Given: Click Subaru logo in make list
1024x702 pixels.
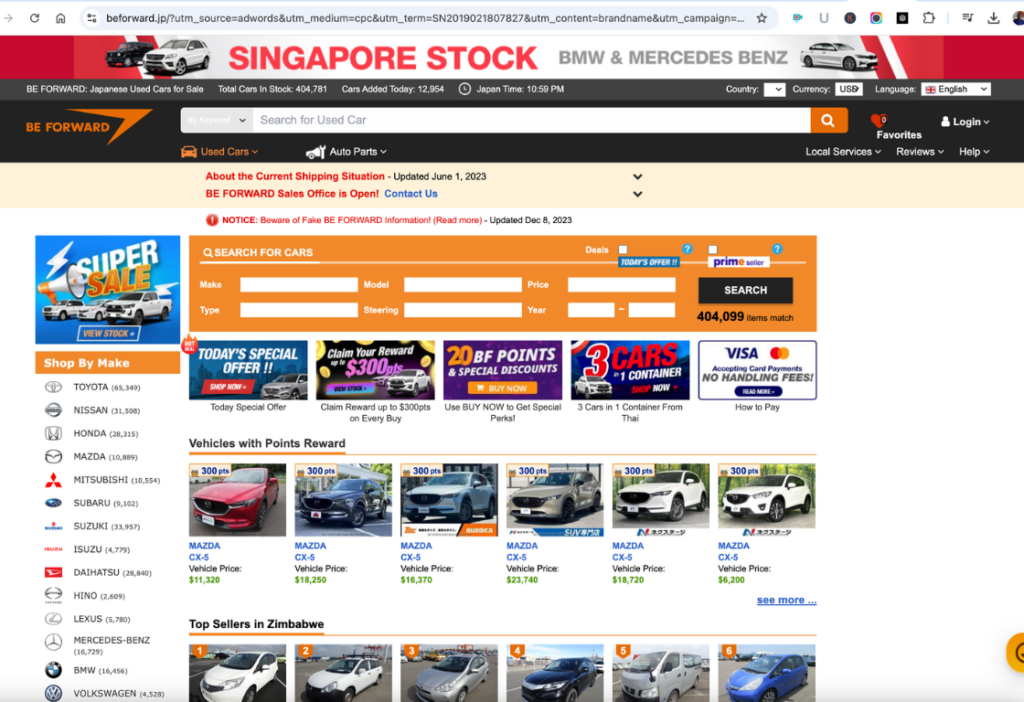Looking at the screenshot, I should (x=53, y=503).
